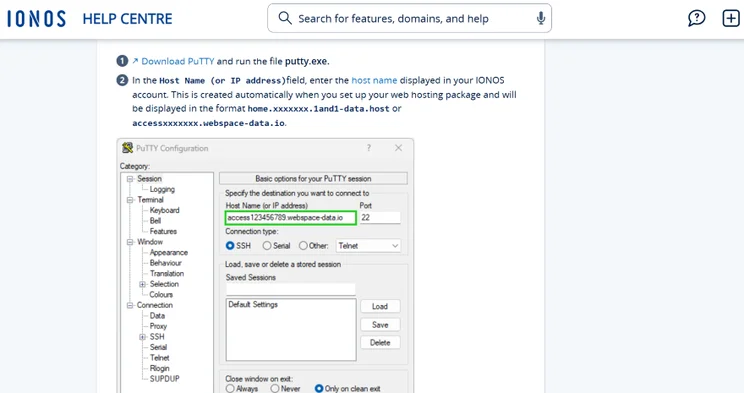The width and height of the screenshot is (744, 393).
Task: Click the Save button
Action: pyautogui.click(x=380, y=325)
